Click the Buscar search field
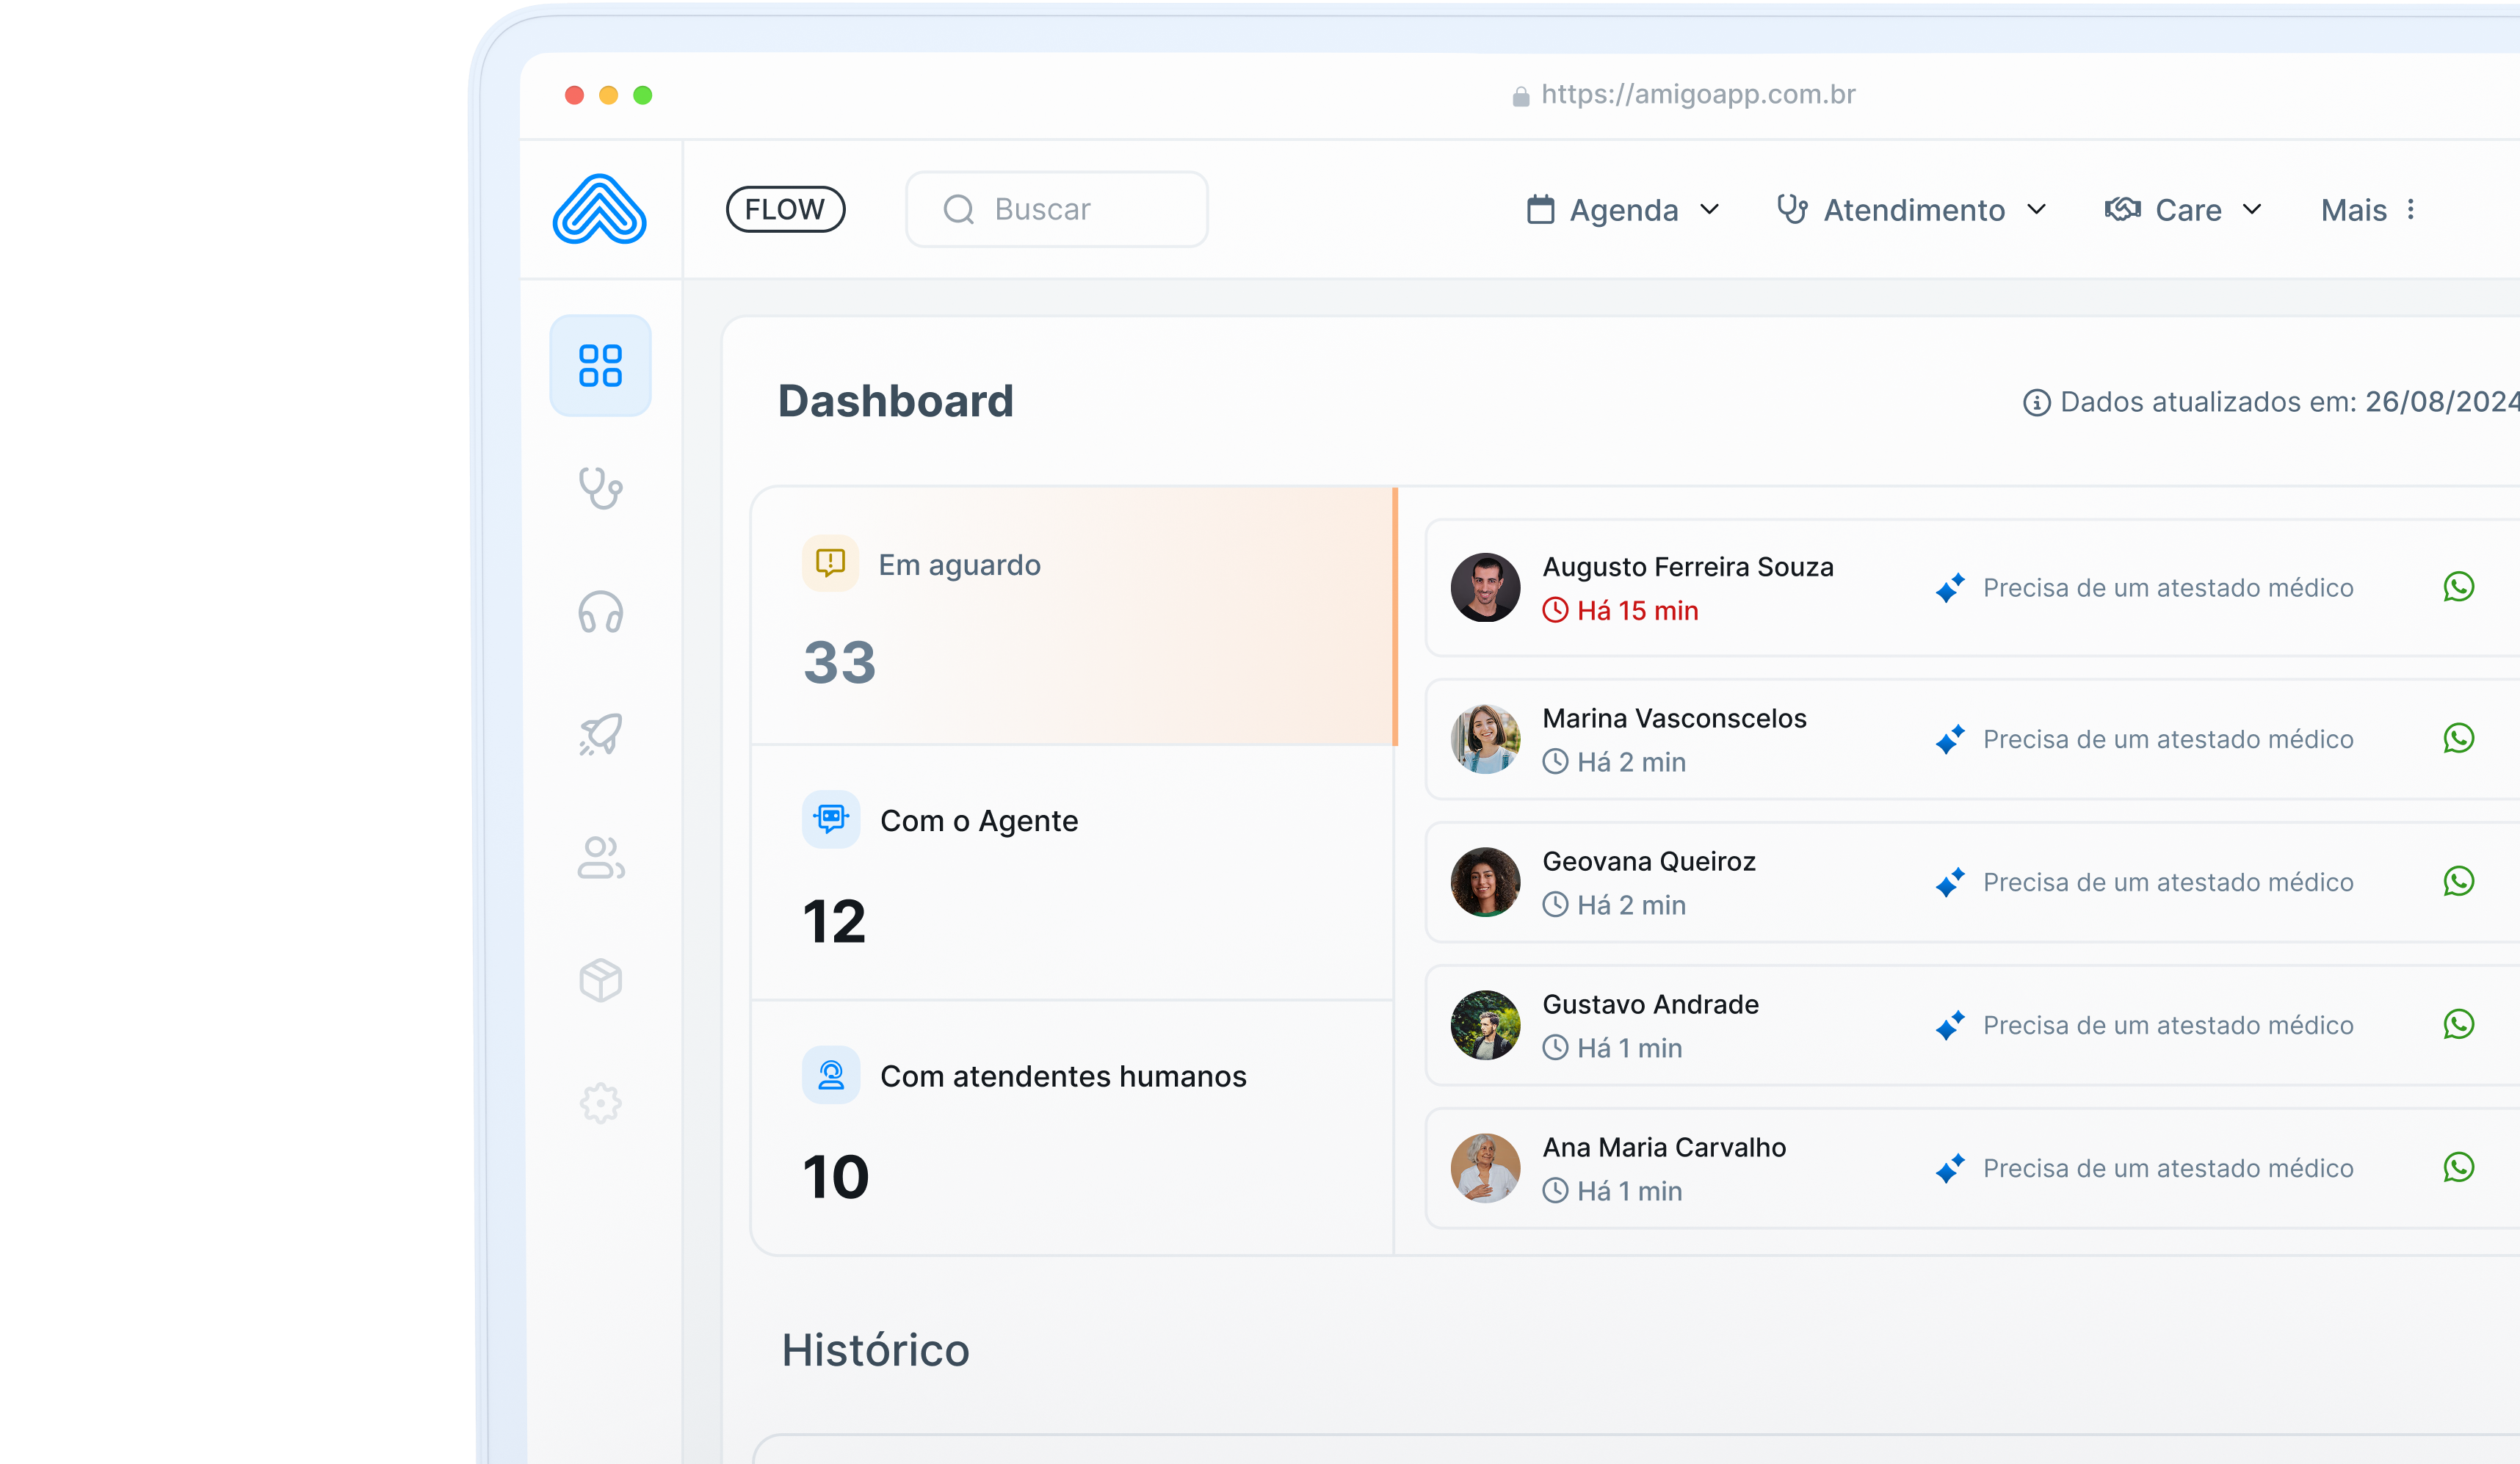 (1057, 209)
